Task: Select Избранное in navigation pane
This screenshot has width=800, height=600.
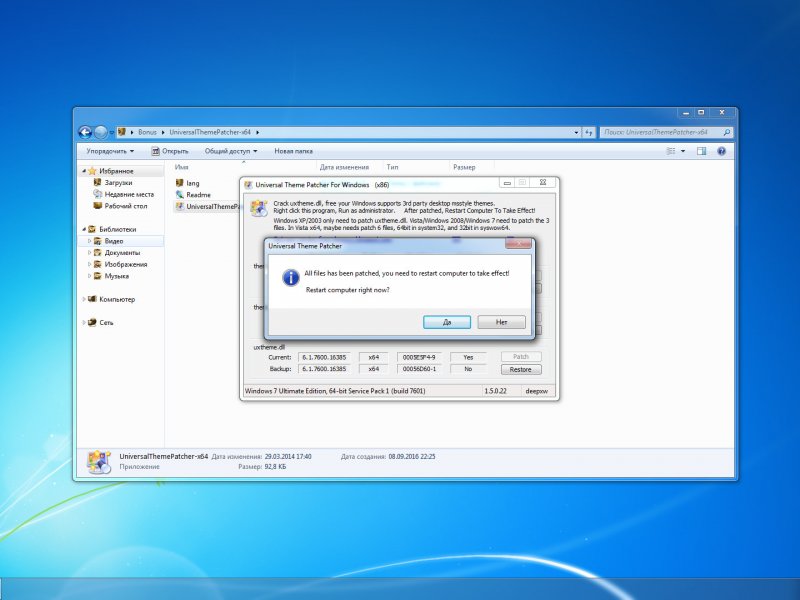Action: (116, 171)
